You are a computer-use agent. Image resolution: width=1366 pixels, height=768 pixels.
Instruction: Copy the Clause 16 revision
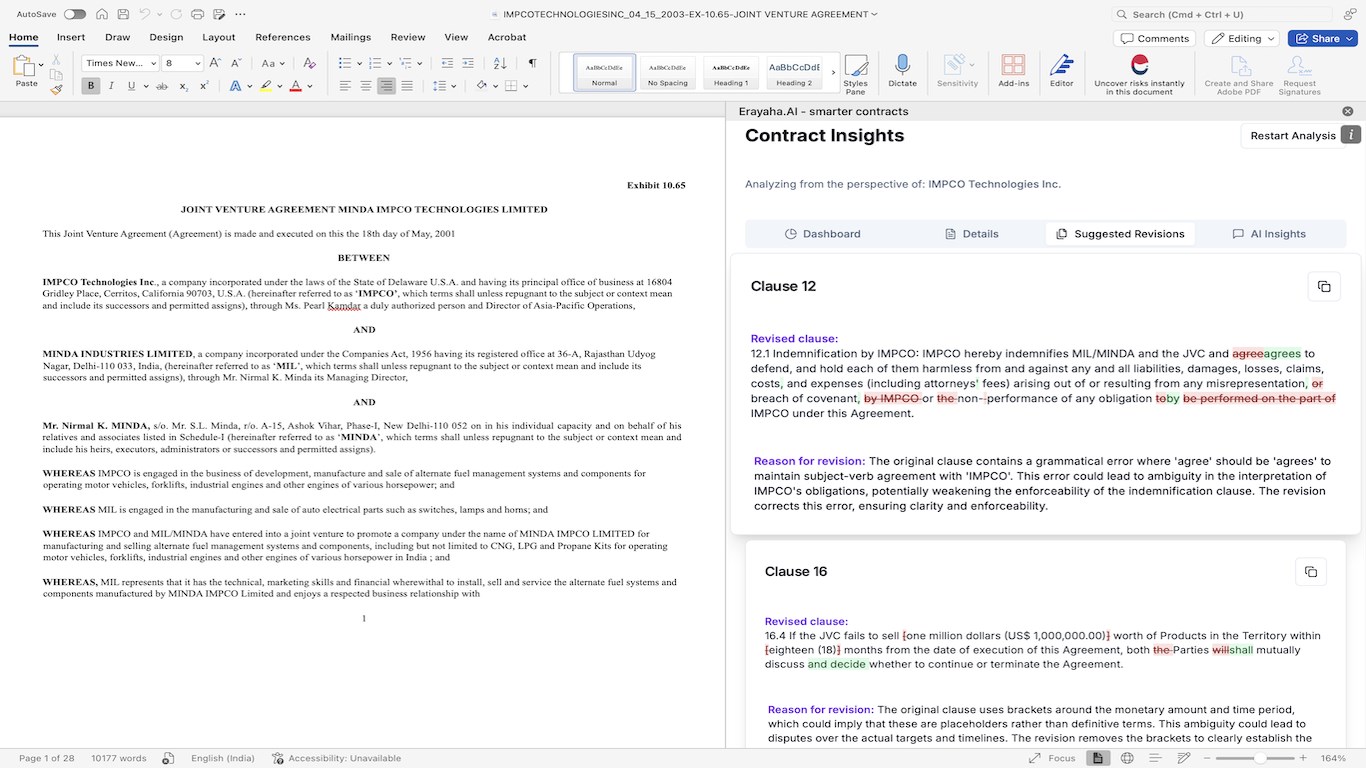coord(1310,572)
